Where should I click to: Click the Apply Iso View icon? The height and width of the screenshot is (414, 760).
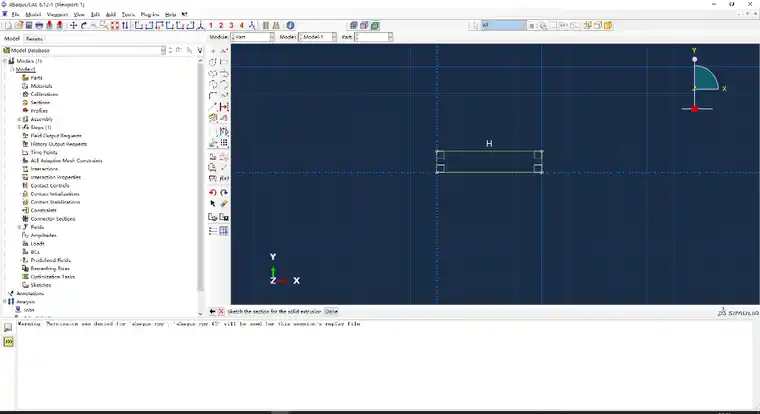pyautogui.click(x=200, y=25)
